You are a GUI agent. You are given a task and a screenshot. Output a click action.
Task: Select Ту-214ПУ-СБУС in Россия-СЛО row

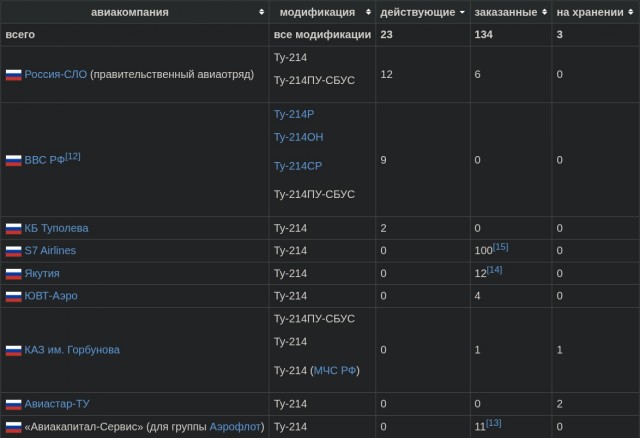314,80
